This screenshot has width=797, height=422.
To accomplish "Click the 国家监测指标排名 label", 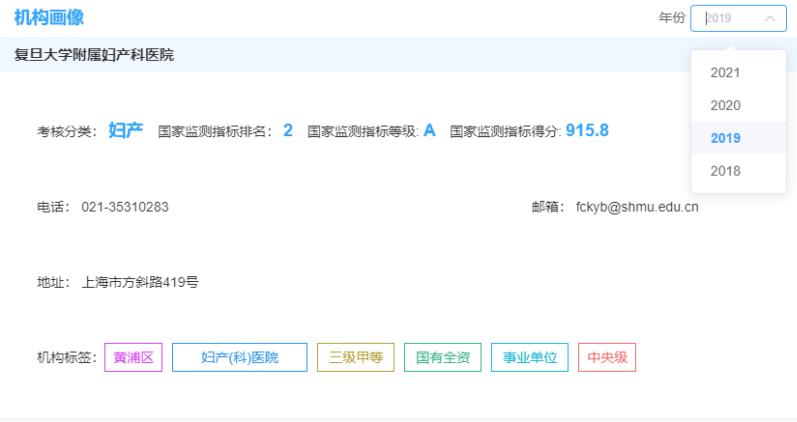I will coord(215,132).
